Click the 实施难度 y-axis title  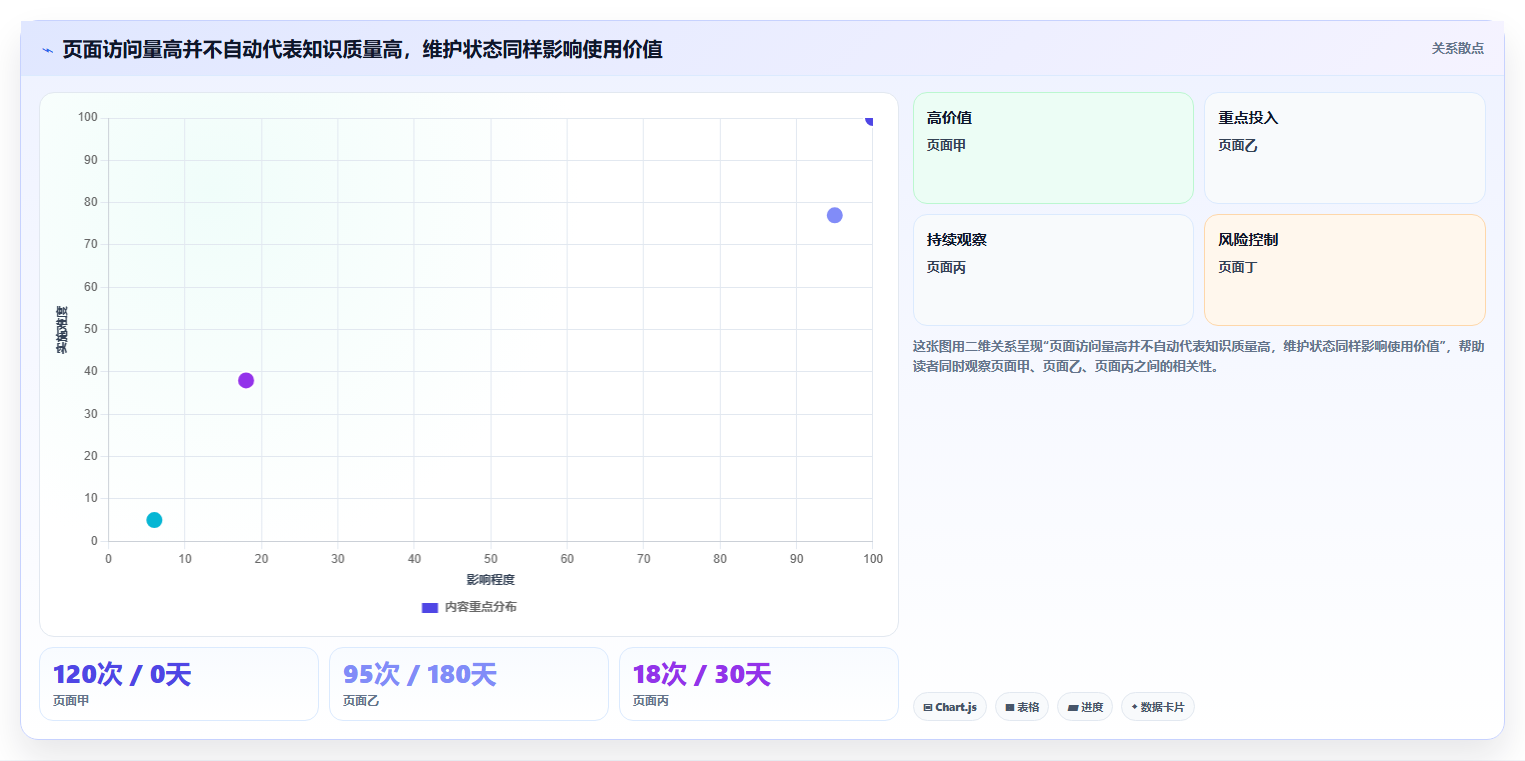62,330
